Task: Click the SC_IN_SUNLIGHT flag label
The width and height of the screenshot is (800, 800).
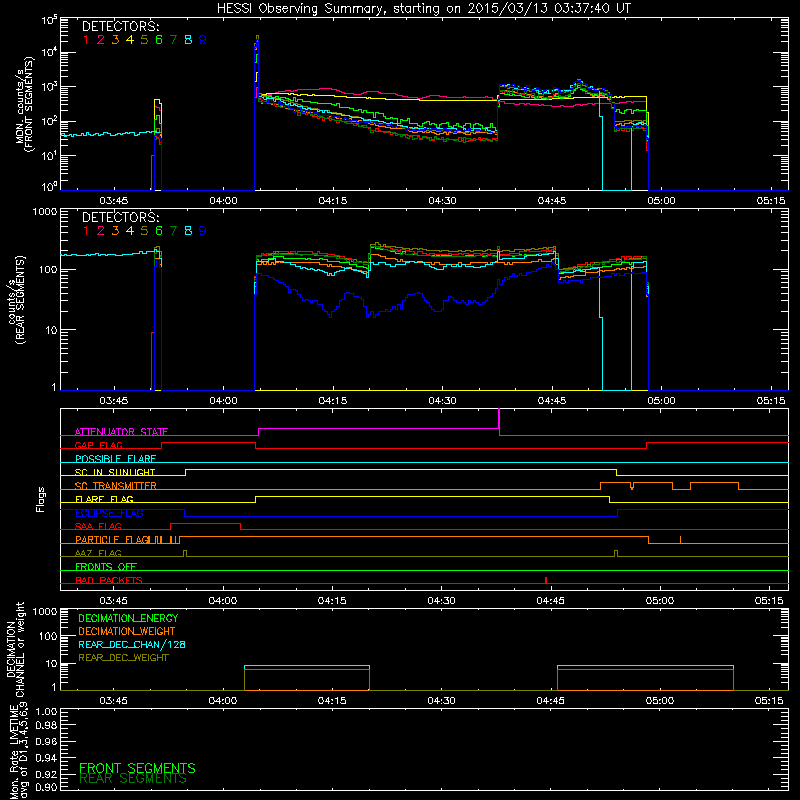Action: coord(115,472)
